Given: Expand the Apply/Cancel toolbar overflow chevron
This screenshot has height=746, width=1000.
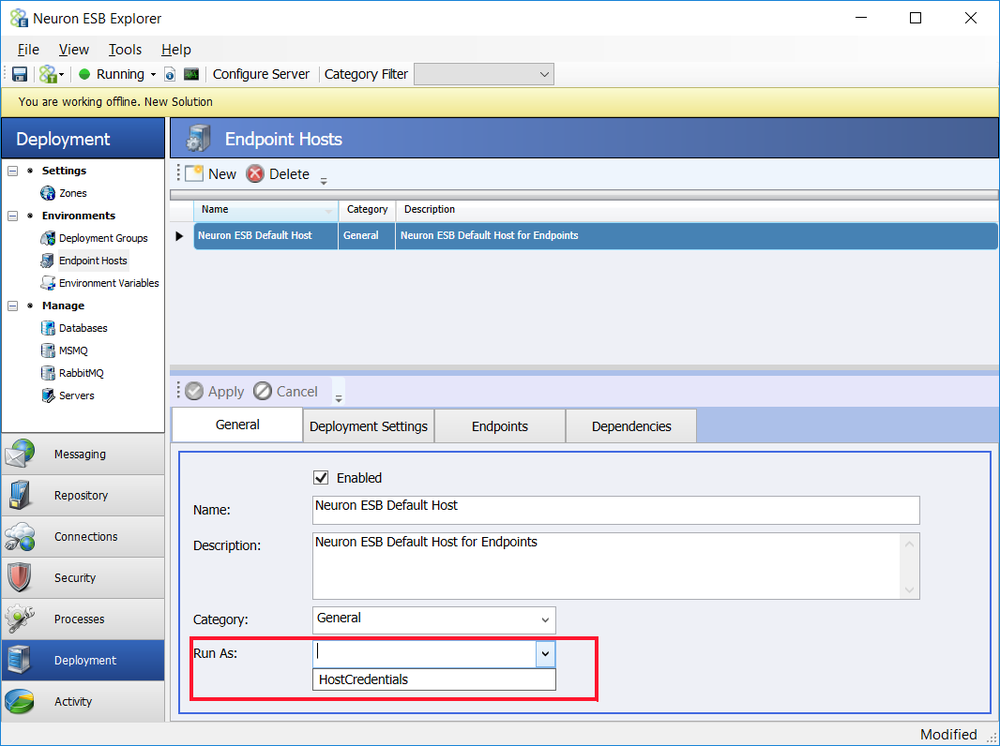Looking at the screenshot, I should point(339,398).
